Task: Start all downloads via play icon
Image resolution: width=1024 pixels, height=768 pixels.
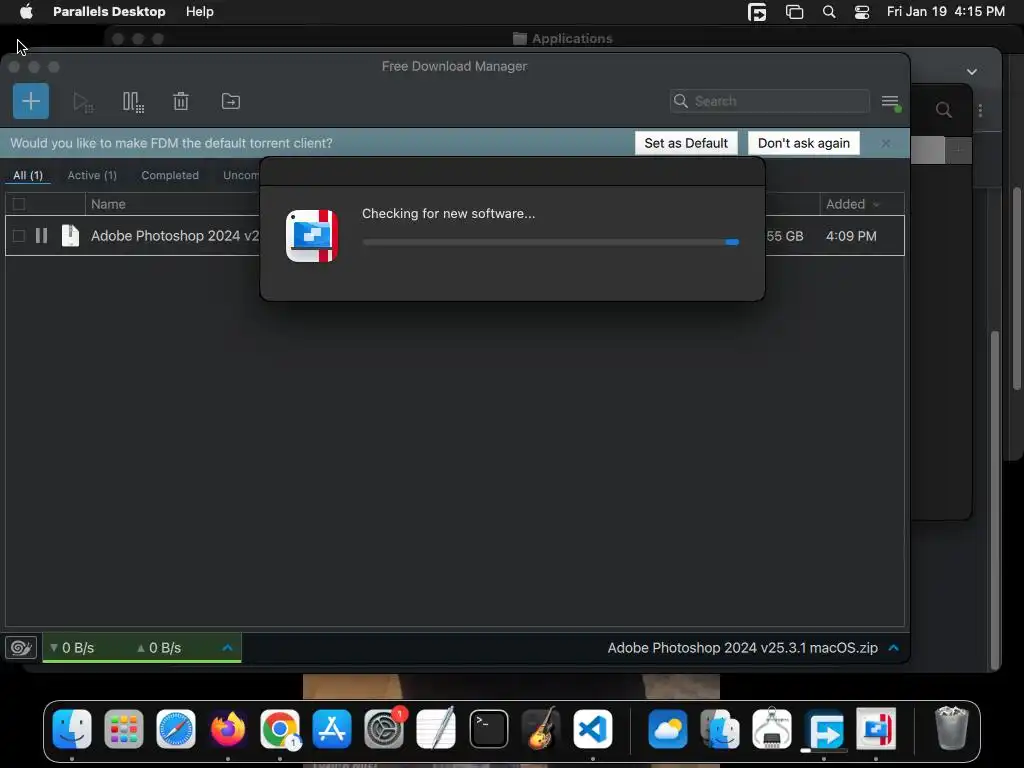Action: pos(83,102)
